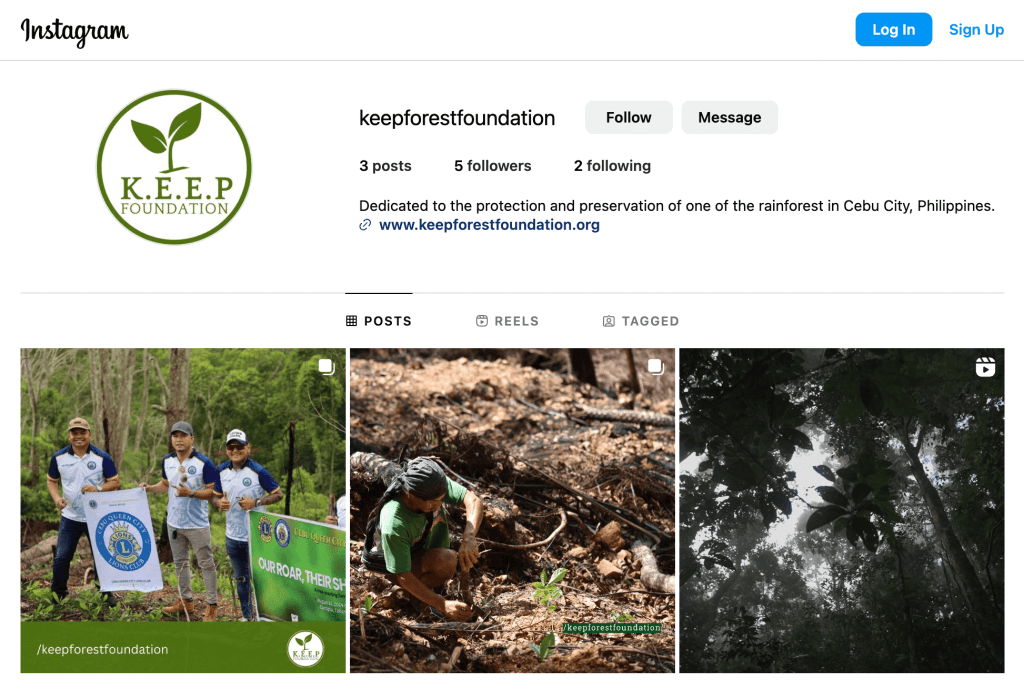Screen dimensions: 1024x690
Task: Switch to the REELS tab
Action: point(507,321)
